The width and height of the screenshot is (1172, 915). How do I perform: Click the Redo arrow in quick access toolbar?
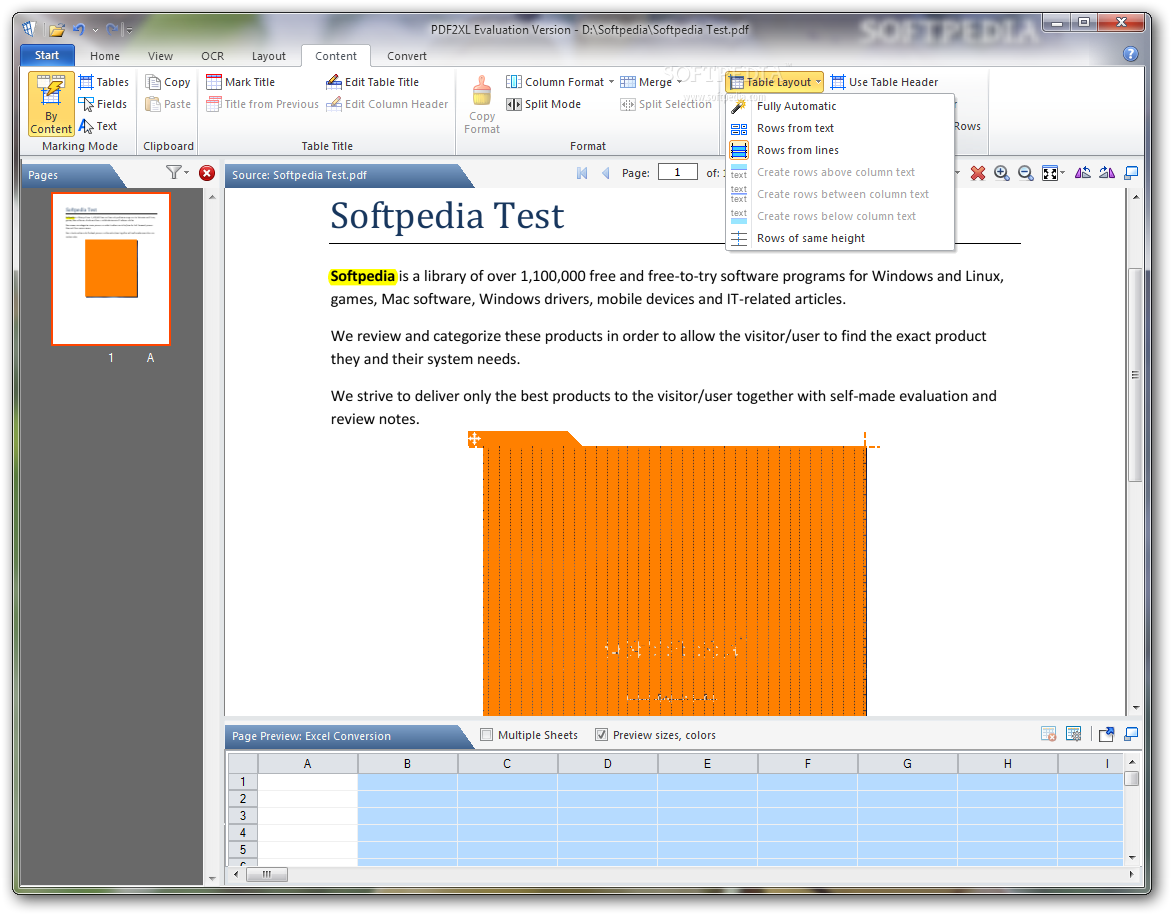click(x=112, y=30)
